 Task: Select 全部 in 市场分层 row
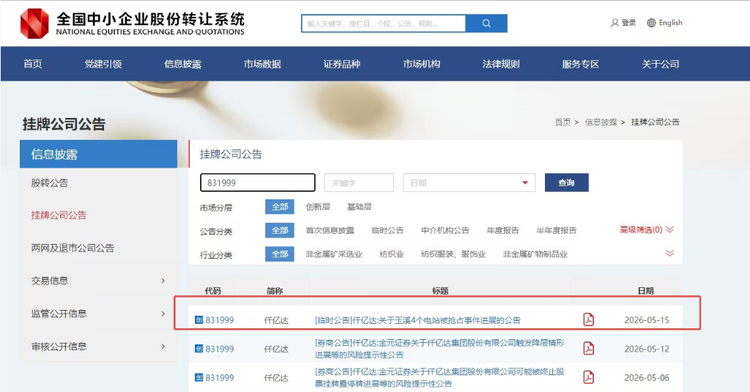tap(280, 207)
